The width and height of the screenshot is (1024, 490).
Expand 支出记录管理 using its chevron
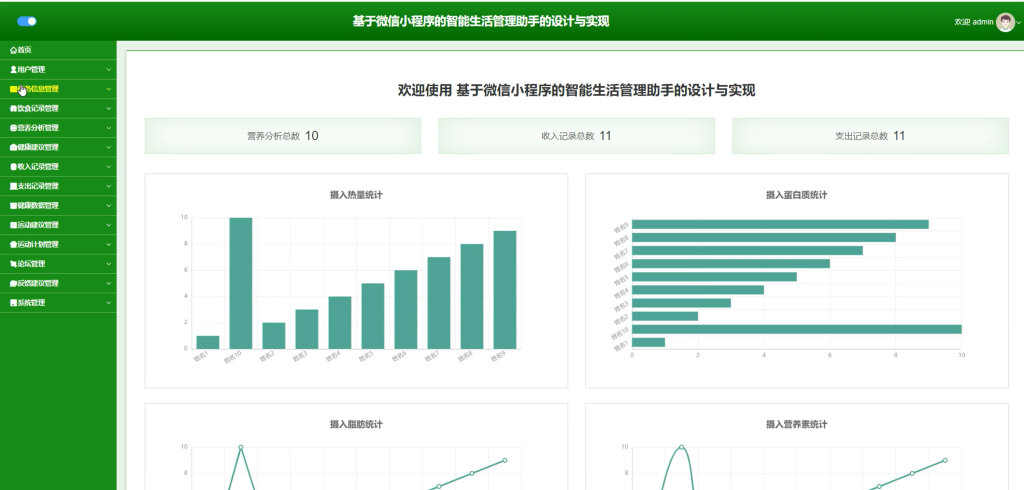[108, 186]
